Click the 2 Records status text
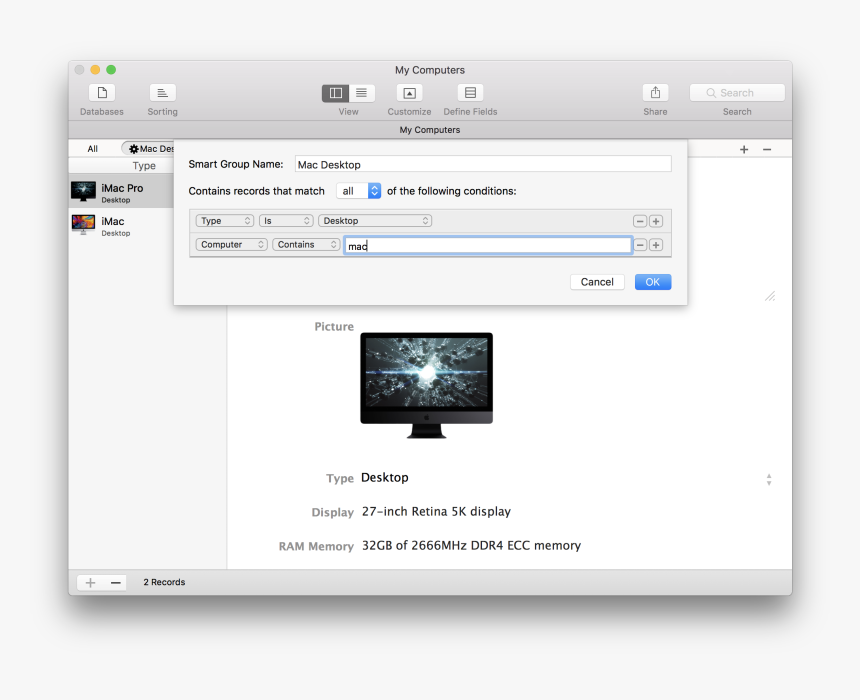The width and height of the screenshot is (860, 700). 164,582
